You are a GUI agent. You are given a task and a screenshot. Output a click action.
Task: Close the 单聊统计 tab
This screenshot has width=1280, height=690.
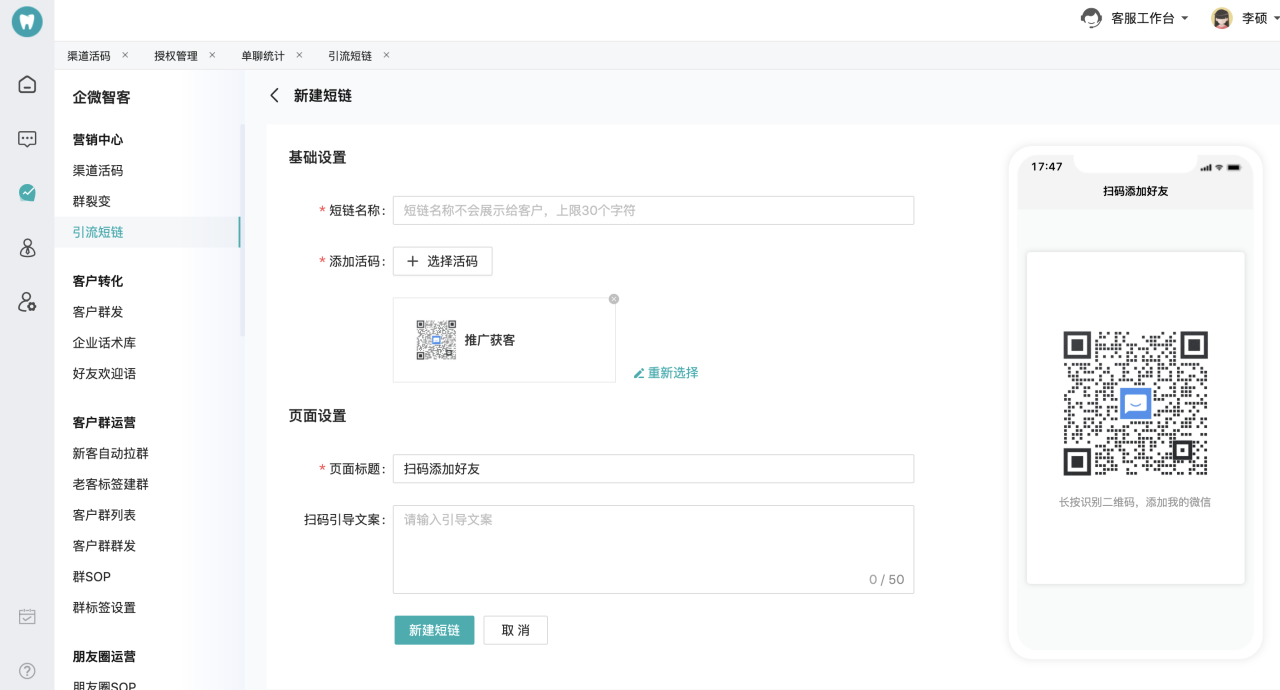pos(299,55)
